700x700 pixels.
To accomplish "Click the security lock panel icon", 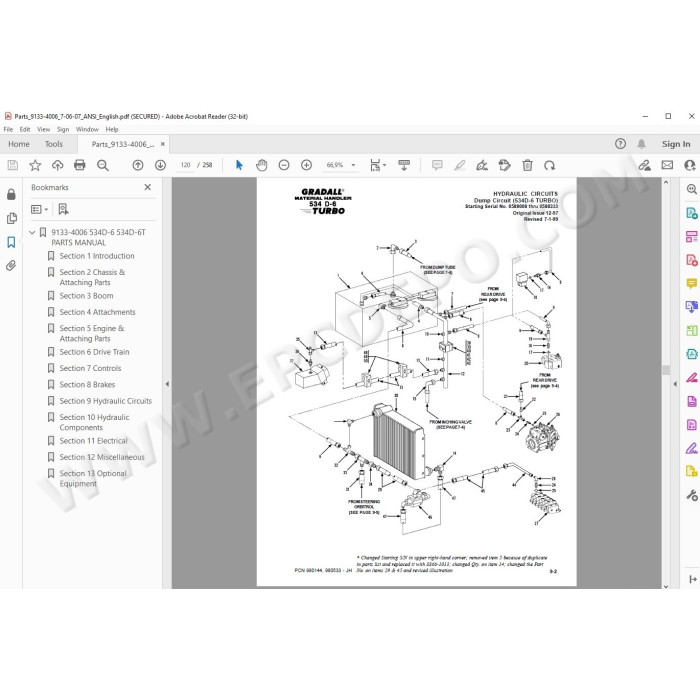I will pos(11,194).
